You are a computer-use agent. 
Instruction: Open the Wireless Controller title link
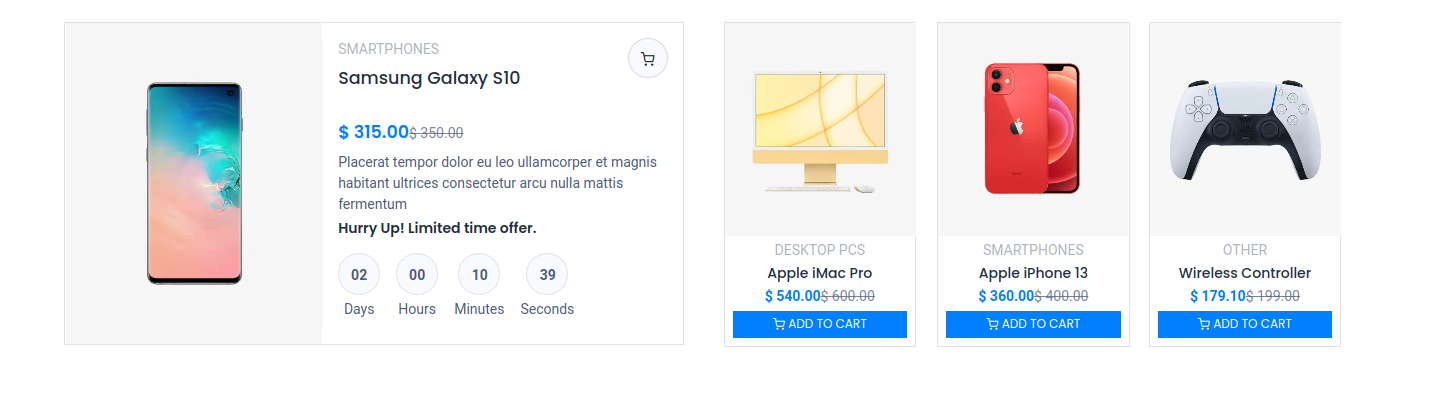1244,273
